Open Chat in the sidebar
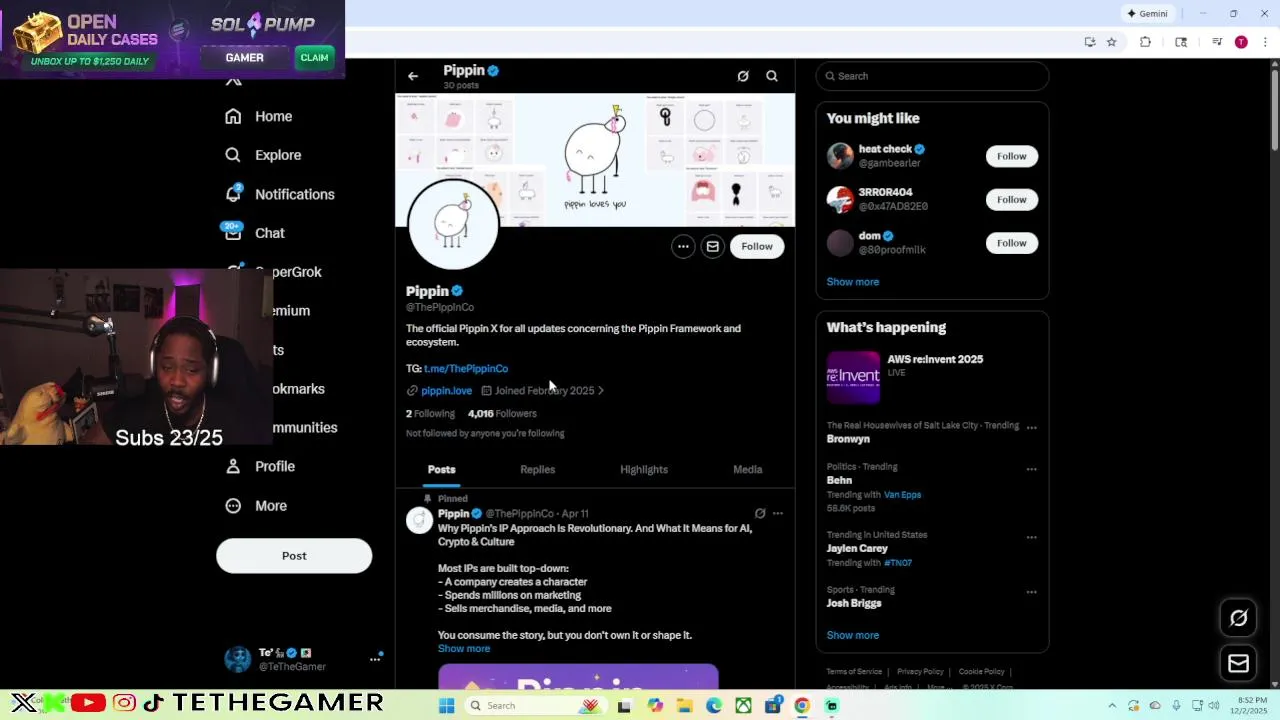The height and width of the screenshot is (720, 1280). [256, 233]
